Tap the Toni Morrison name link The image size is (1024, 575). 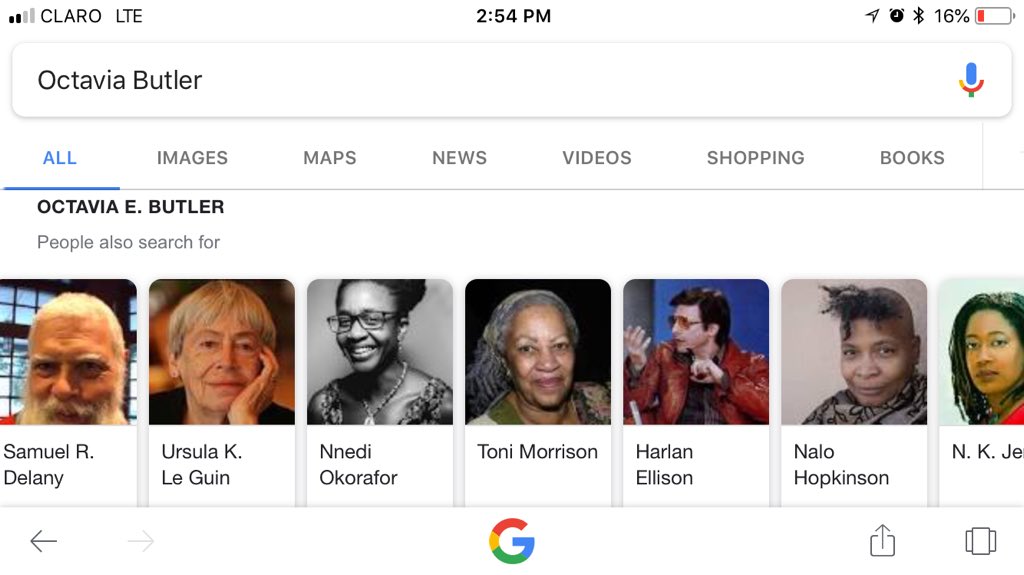(x=537, y=452)
